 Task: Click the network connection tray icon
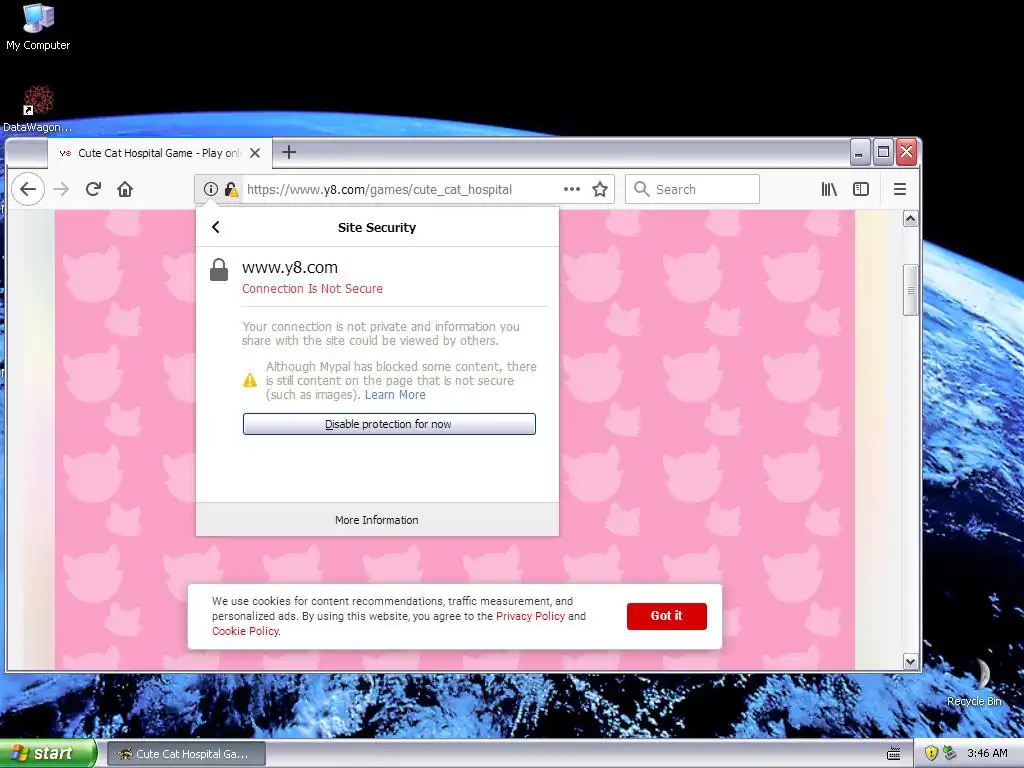[950, 754]
